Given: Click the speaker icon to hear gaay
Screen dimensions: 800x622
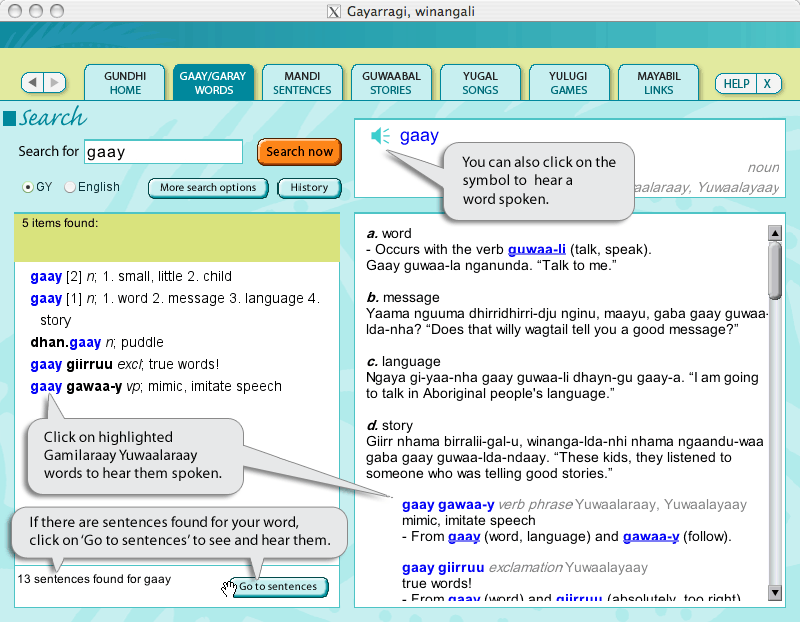Looking at the screenshot, I should 380,136.
